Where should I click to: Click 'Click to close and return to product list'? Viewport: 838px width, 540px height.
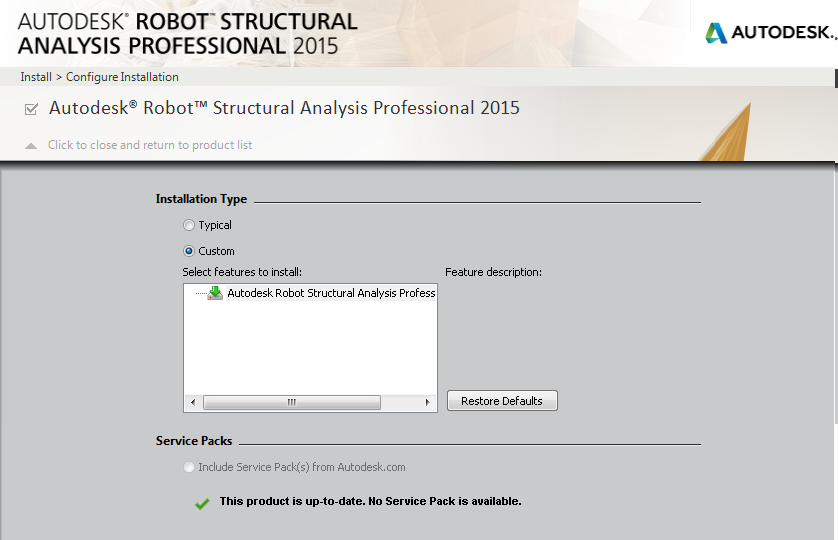point(150,145)
